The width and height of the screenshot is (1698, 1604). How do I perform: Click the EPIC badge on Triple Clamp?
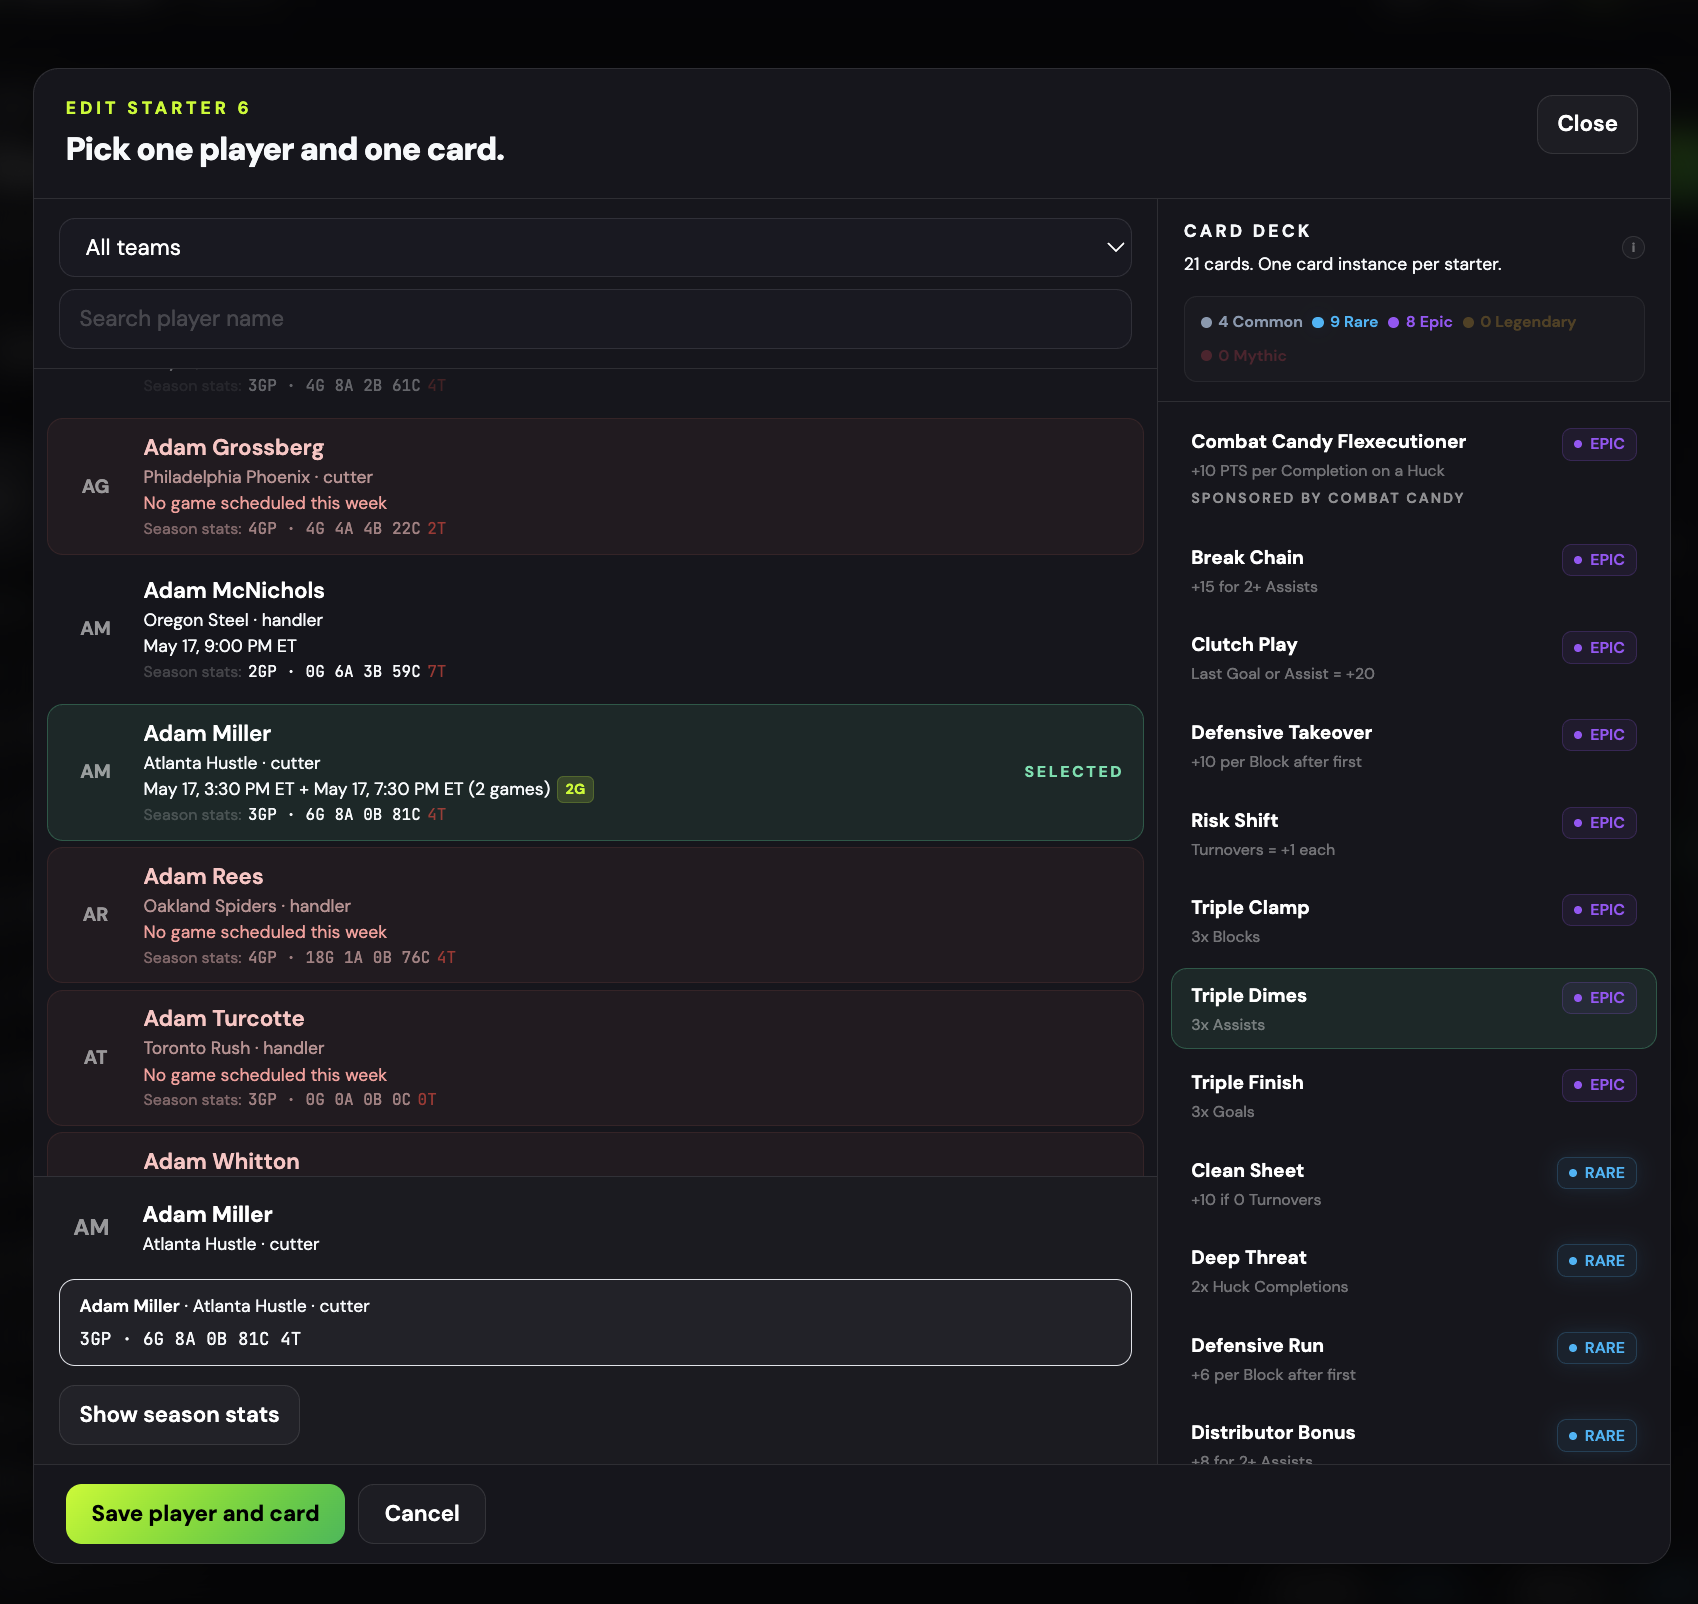click(1599, 910)
